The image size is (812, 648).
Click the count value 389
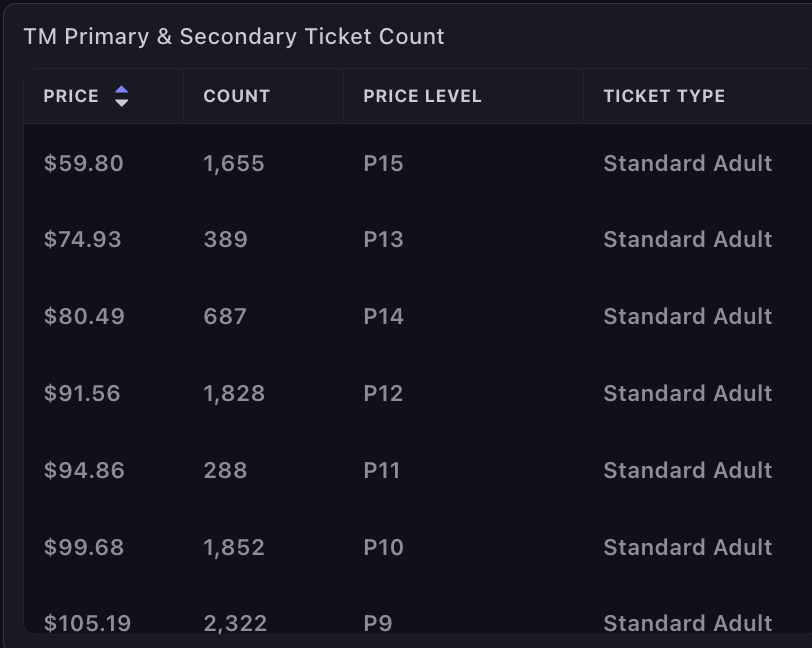(225, 240)
